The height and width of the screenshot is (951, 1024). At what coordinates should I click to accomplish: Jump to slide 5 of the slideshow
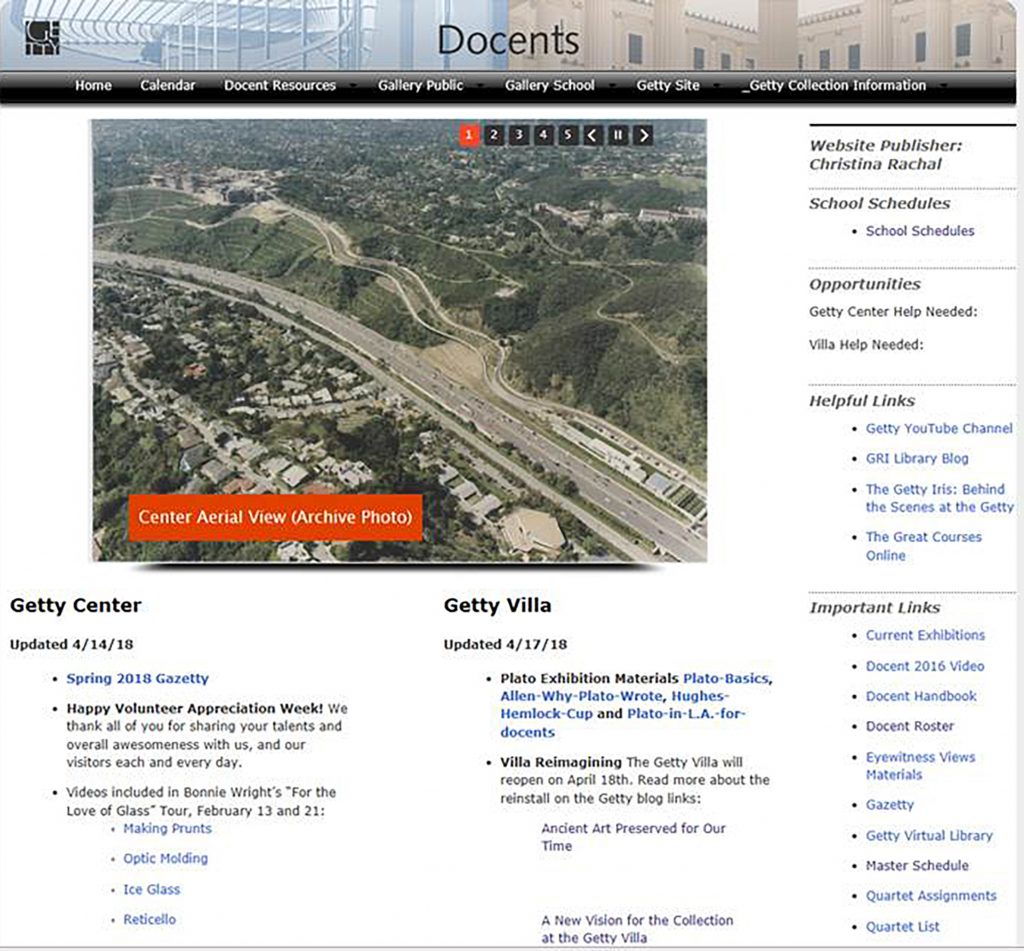[568, 135]
